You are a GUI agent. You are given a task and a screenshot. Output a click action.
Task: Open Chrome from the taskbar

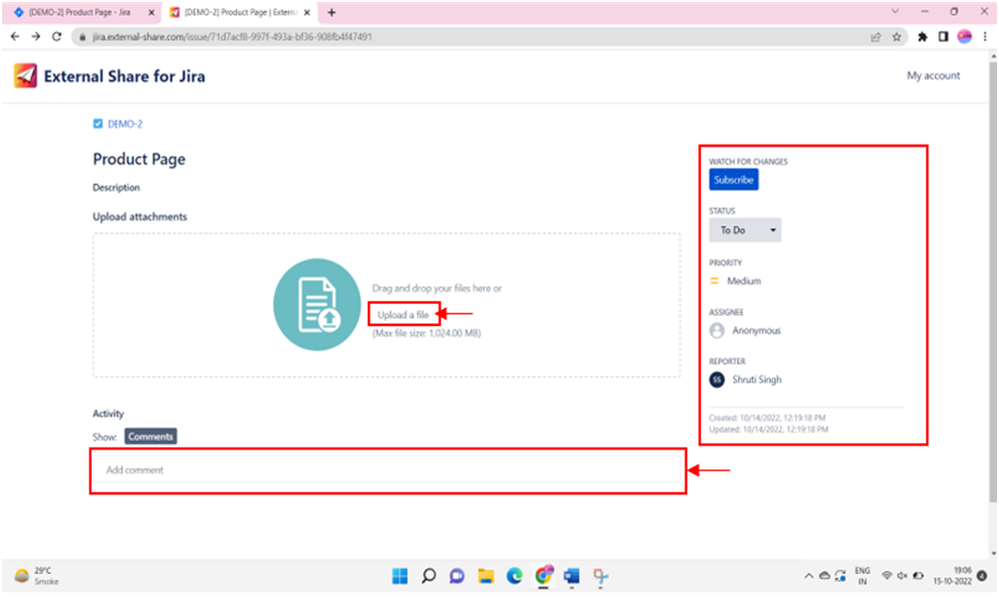point(543,576)
